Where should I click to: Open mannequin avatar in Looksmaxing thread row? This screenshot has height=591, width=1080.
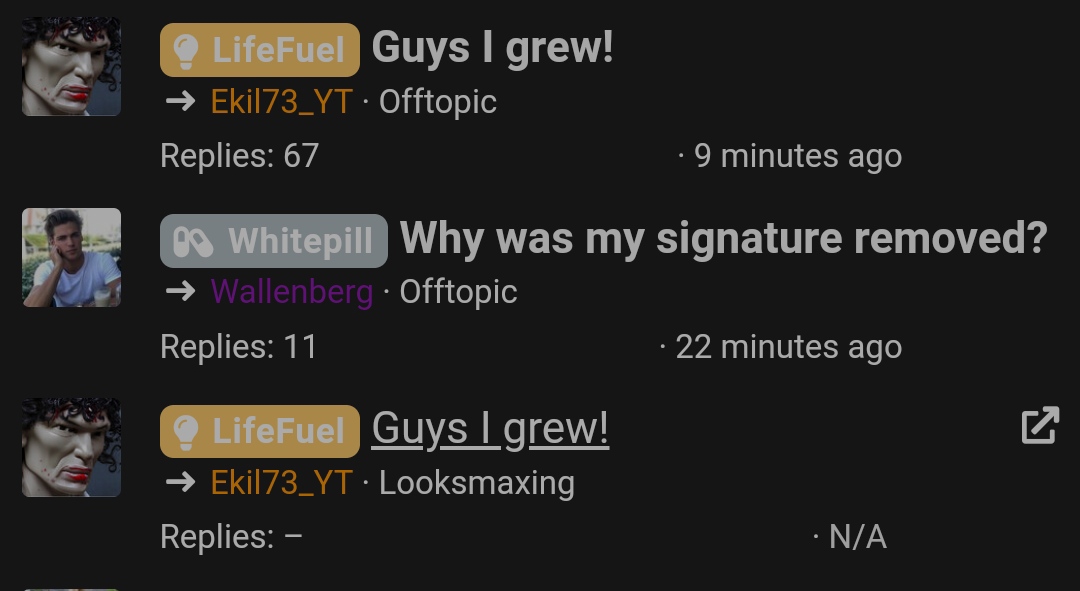click(x=72, y=448)
